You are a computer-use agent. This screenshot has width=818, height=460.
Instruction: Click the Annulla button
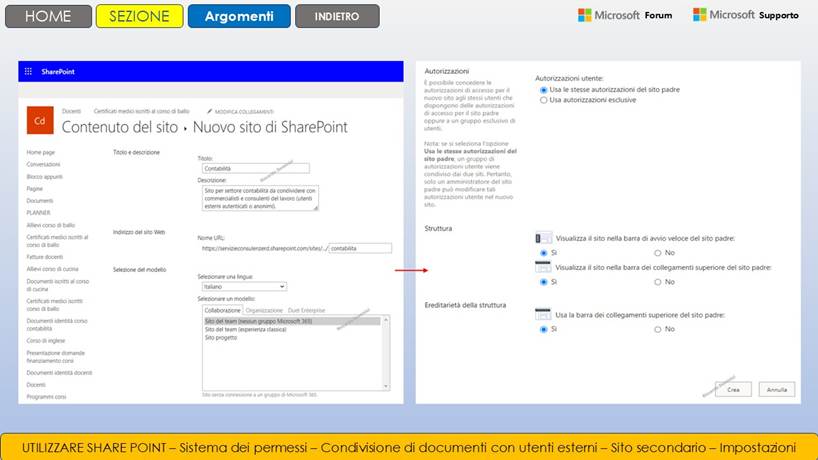[777, 390]
